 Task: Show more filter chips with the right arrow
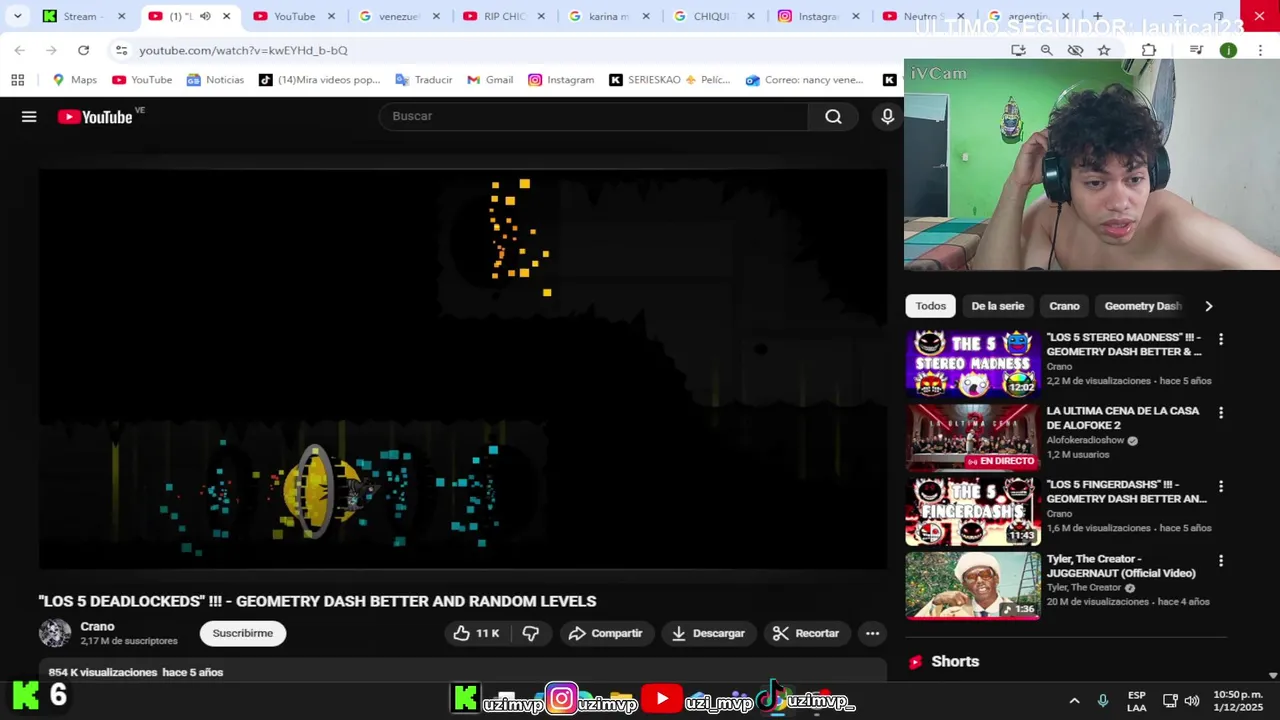pyautogui.click(x=1208, y=306)
